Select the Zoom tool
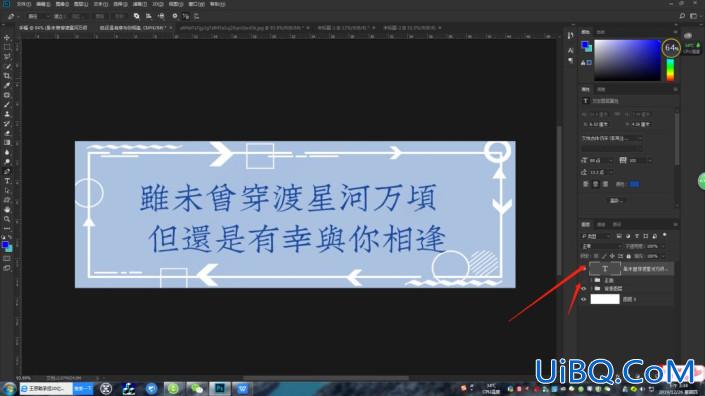705x396 pixels. coord(7,219)
